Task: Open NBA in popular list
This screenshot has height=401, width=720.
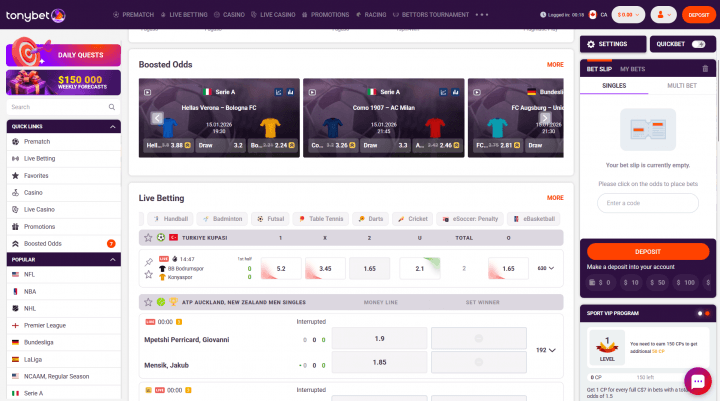Action: pyautogui.click(x=63, y=291)
